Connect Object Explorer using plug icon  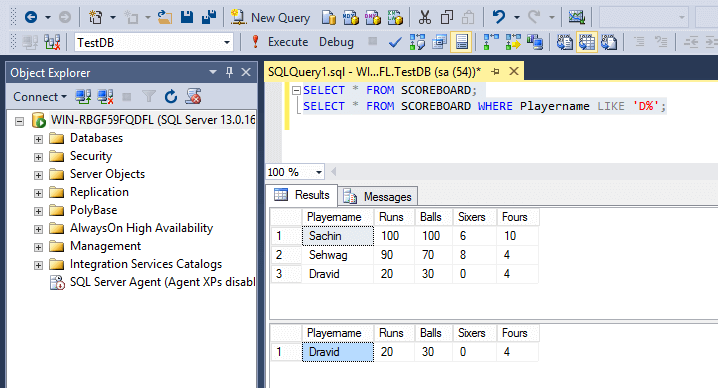pyautogui.click(x=83, y=97)
